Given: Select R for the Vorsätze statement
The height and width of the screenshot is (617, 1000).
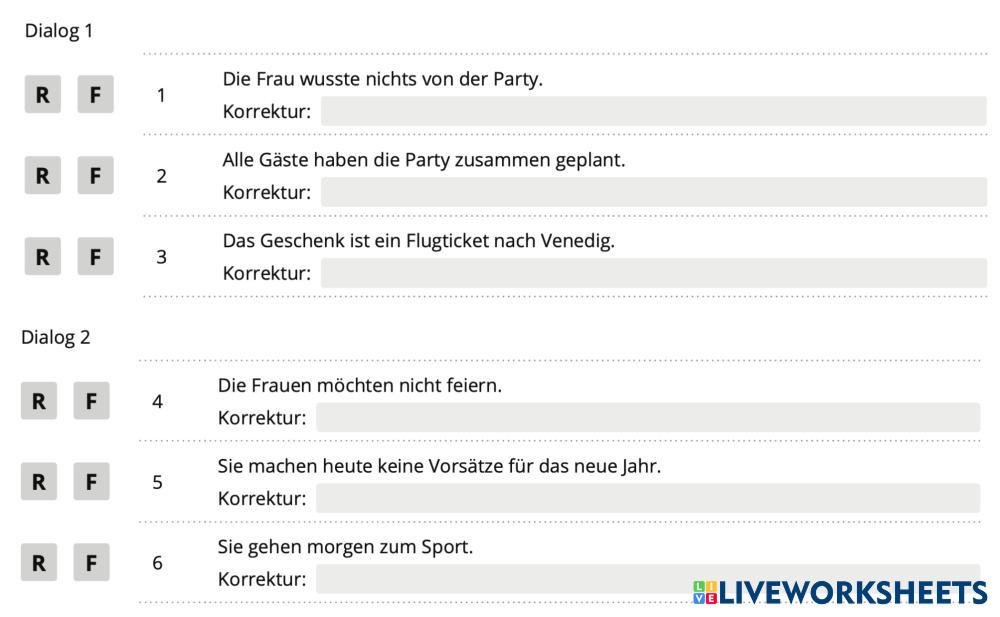Looking at the screenshot, I should (x=38, y=482).
